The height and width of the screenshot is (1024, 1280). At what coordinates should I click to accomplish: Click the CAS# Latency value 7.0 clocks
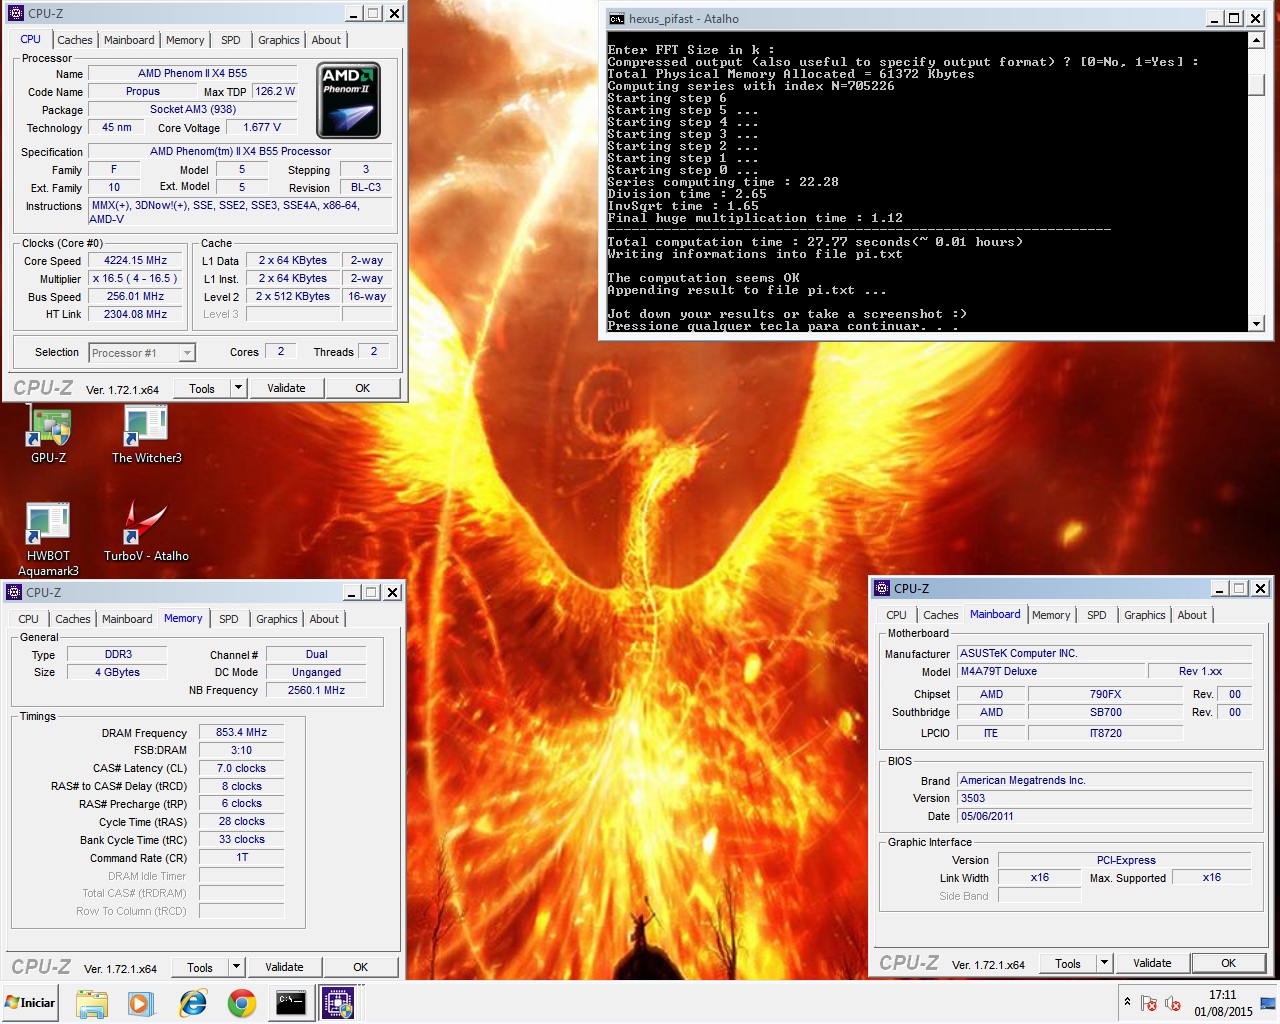[x=241, y=768]
